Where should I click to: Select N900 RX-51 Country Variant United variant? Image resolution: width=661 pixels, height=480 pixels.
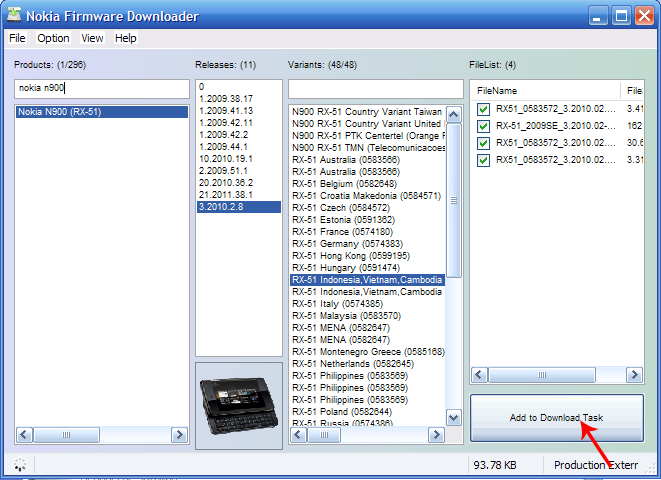367,124
